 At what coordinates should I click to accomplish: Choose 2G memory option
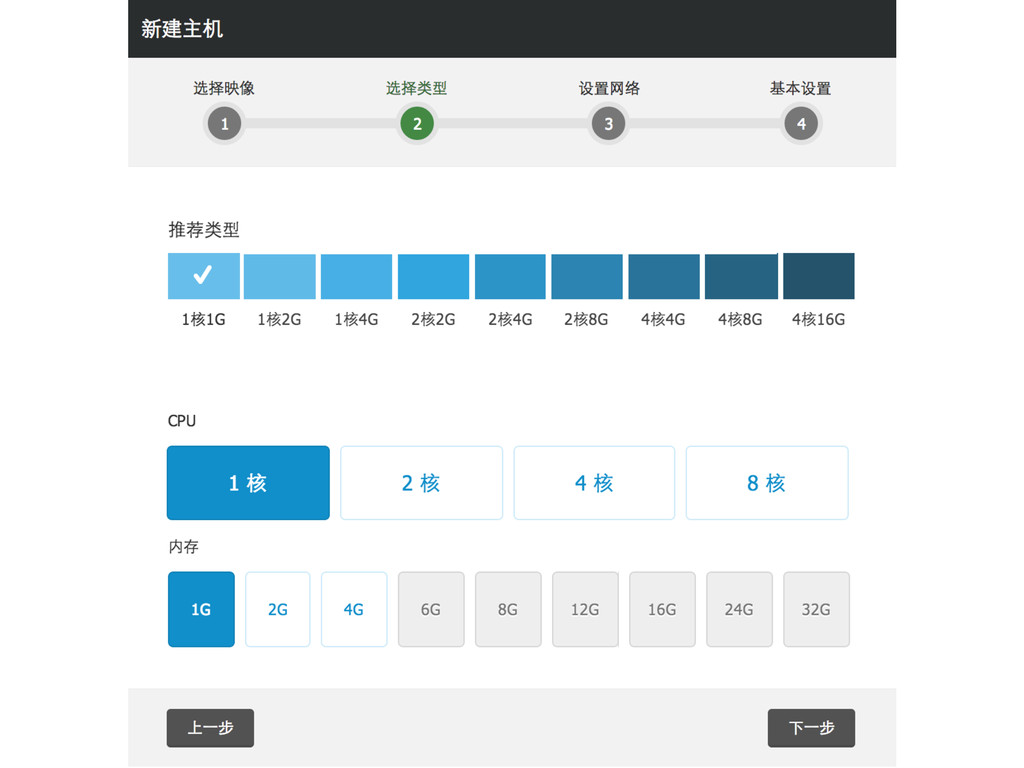(x=278, y=609)
